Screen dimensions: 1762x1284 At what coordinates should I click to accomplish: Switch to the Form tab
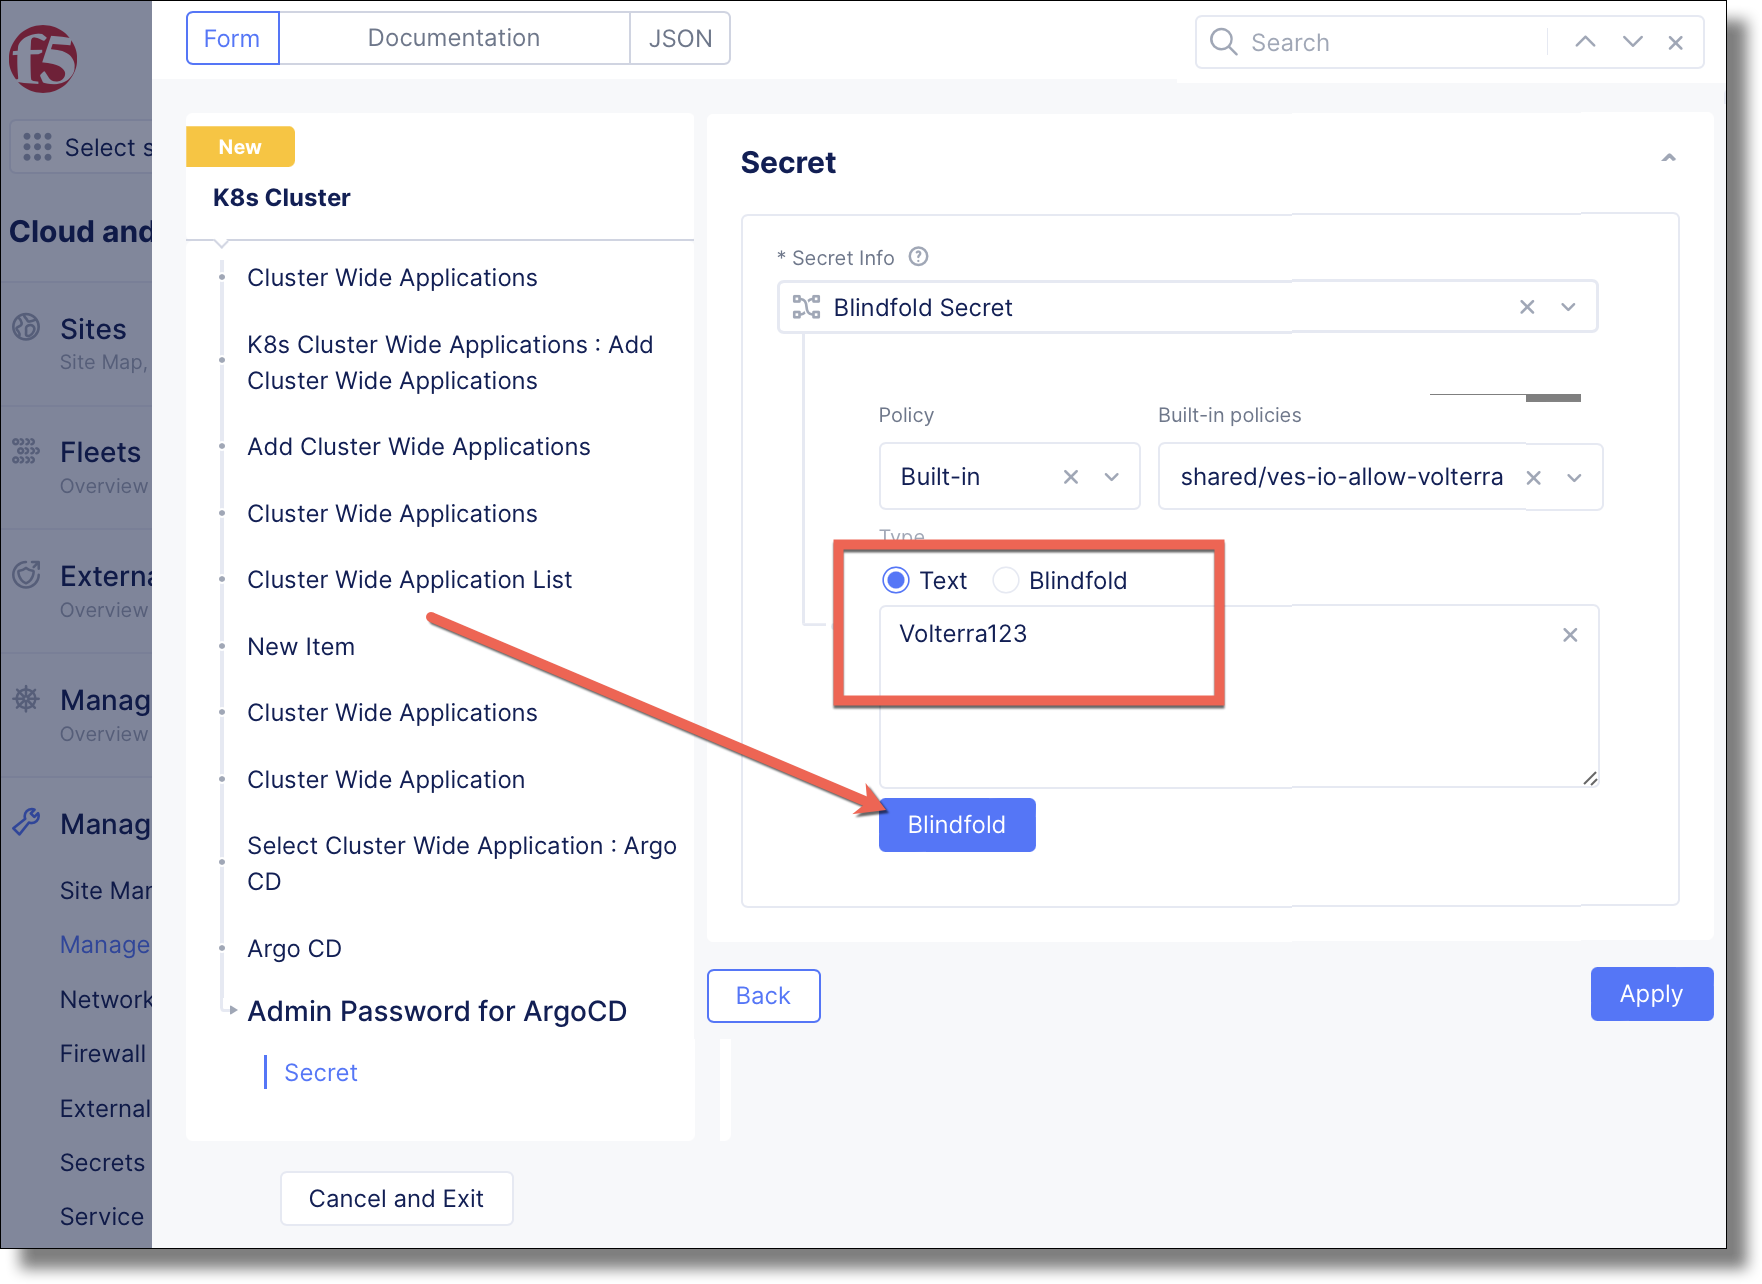[232, 38]
